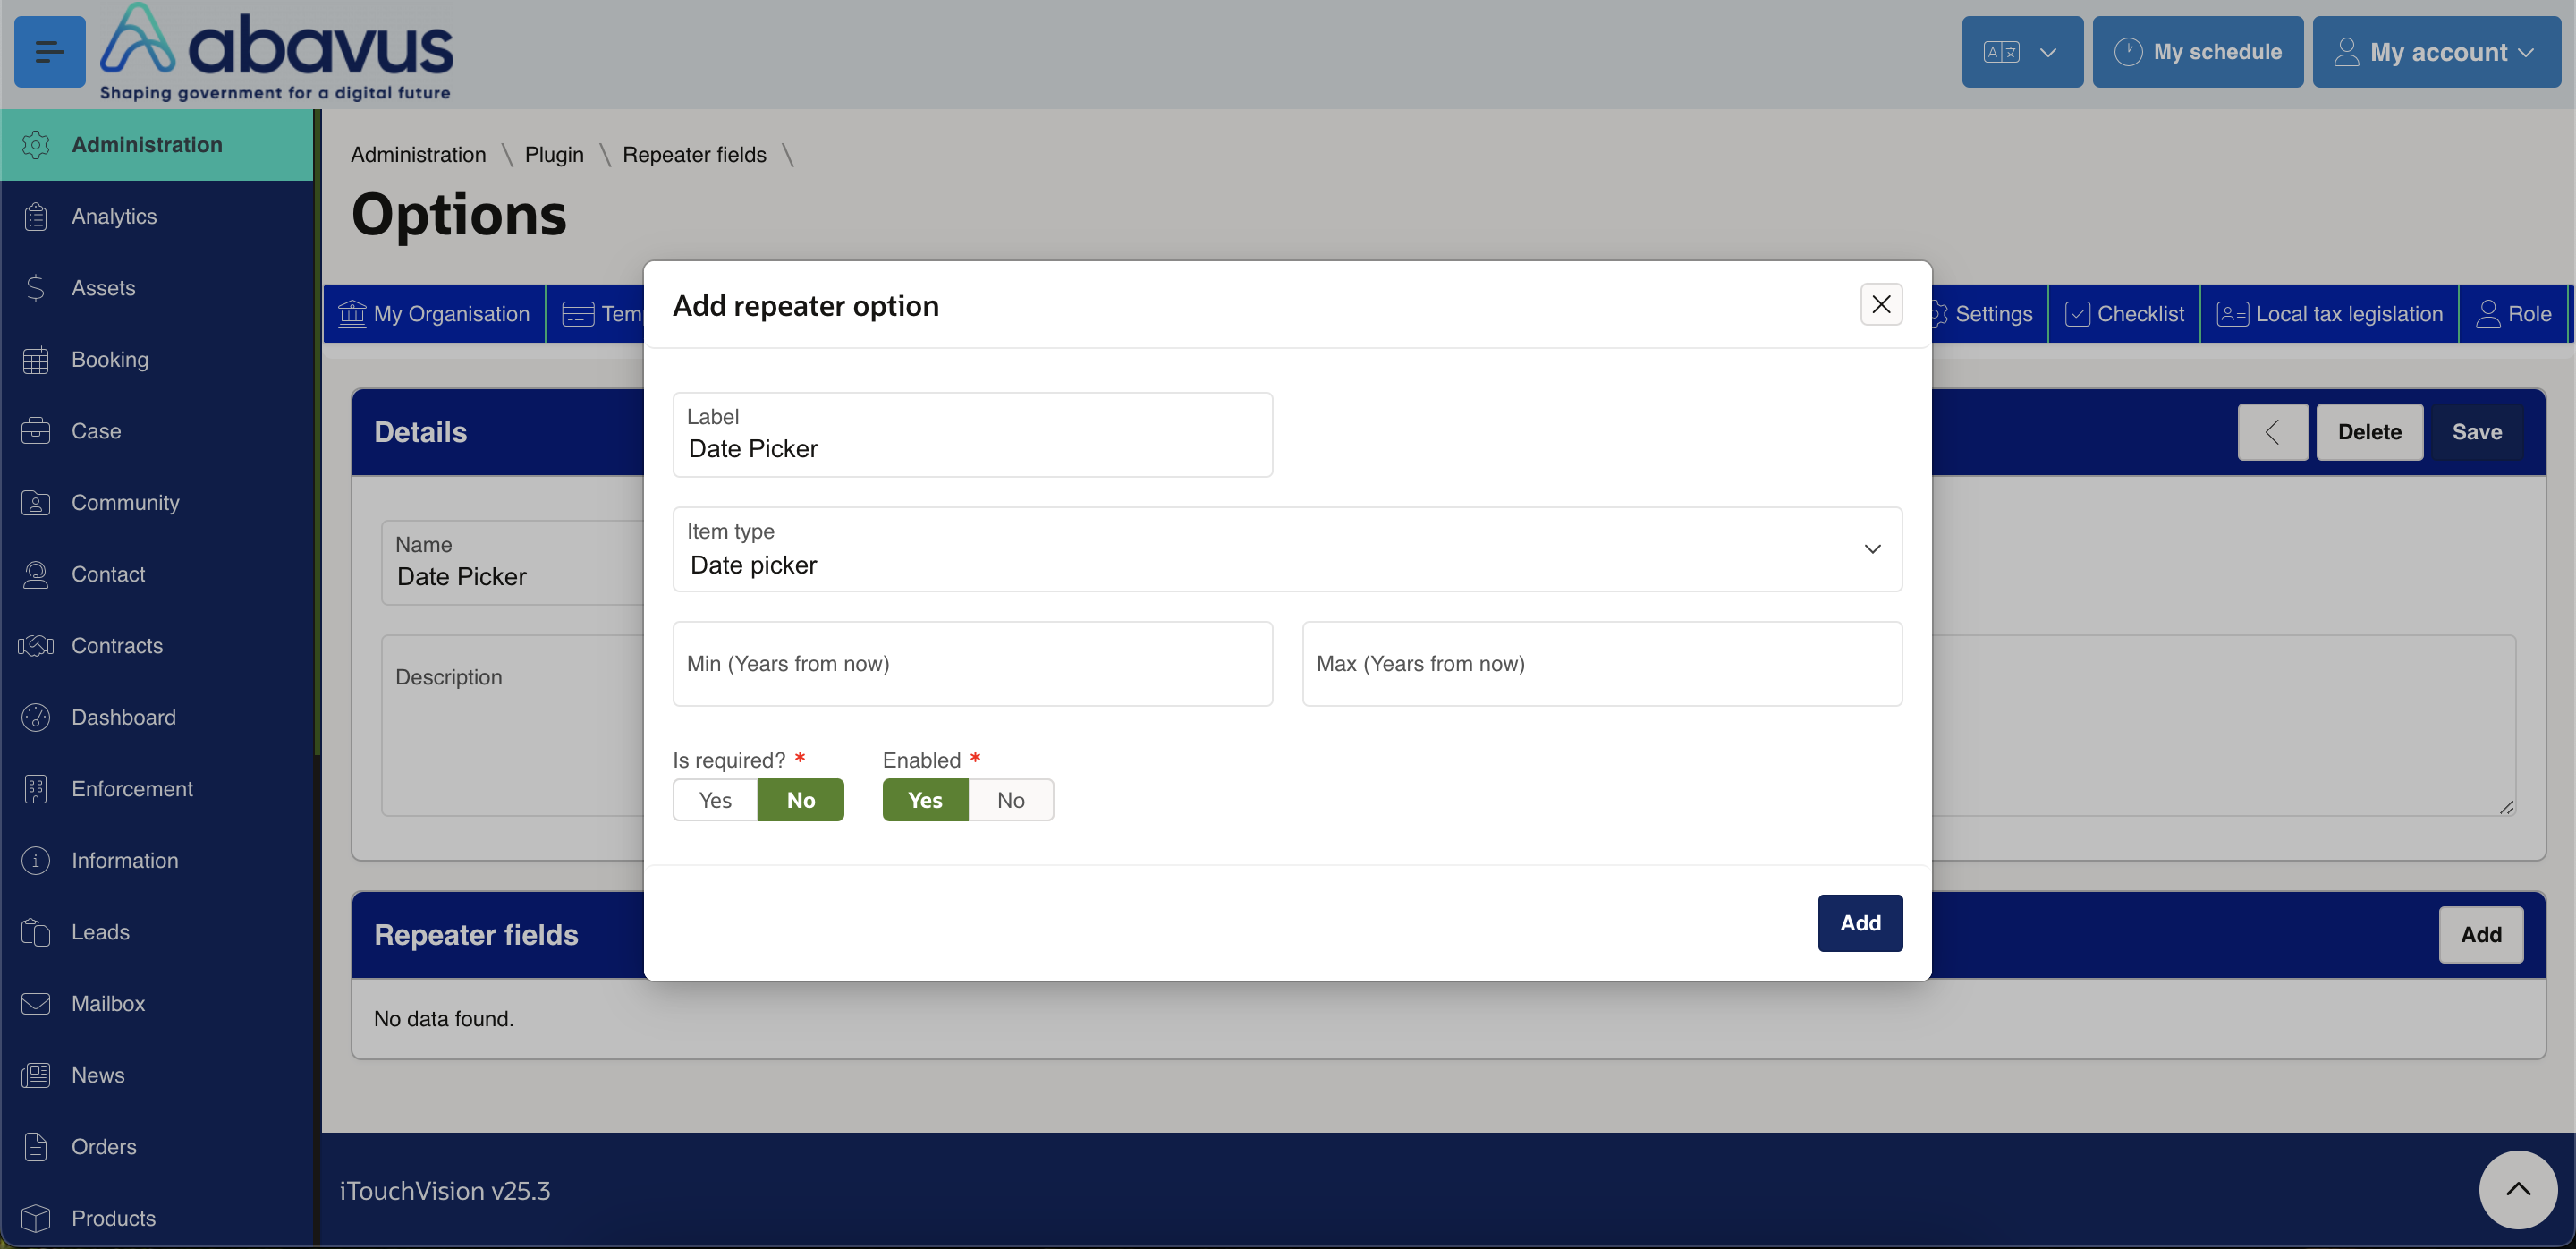2576x1249 pixels.
Task: Open the Settings tab
Action: click(x=1990, y=314)
